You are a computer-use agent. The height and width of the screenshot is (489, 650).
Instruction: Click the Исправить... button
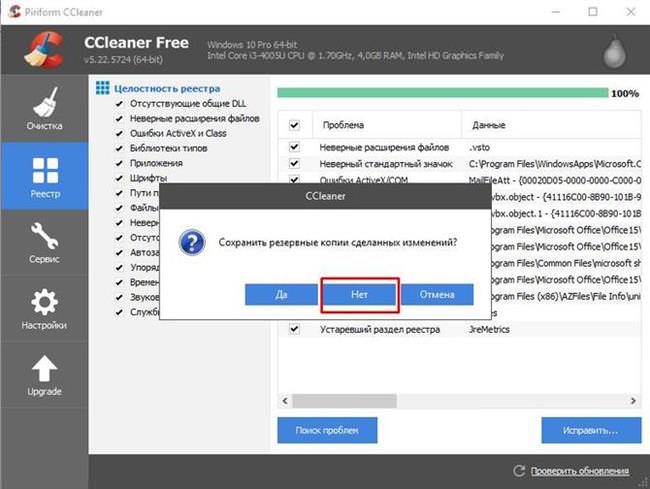tap(591, 430)
